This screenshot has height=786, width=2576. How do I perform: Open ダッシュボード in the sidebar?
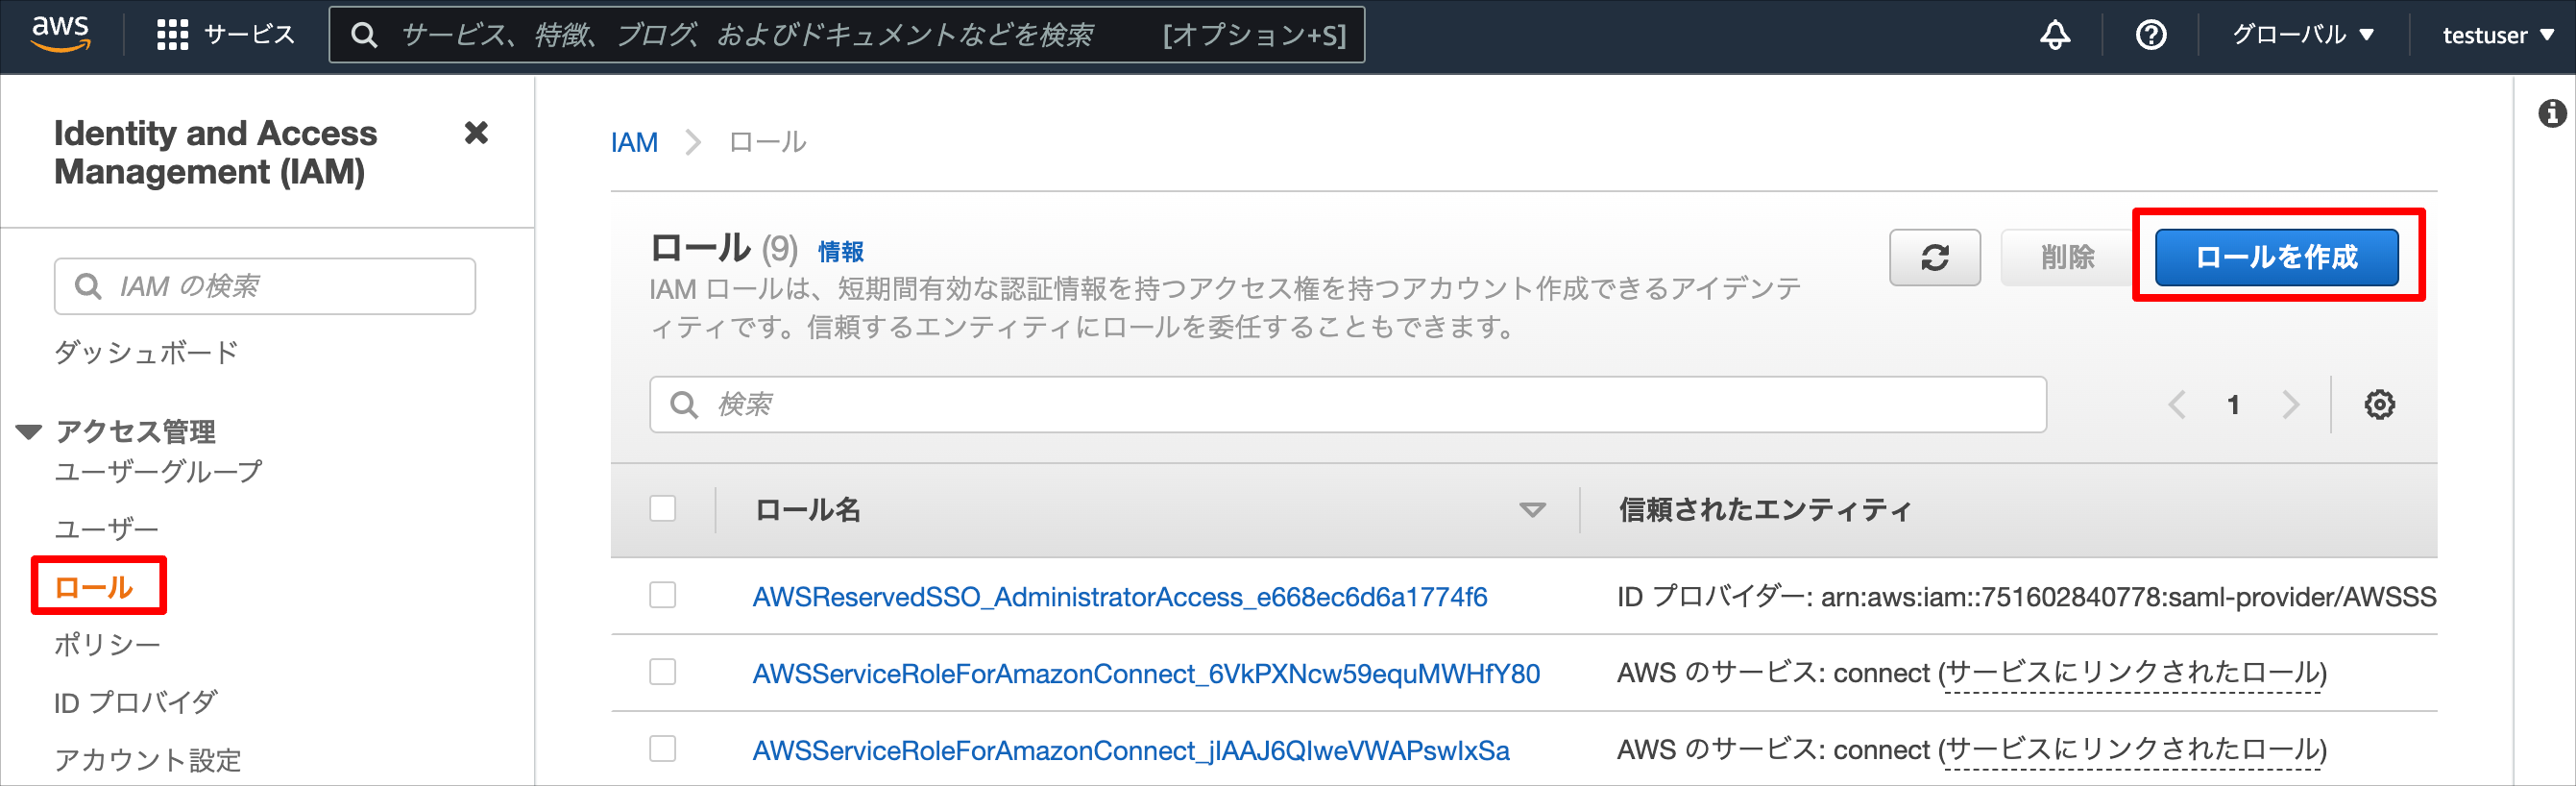coord(146,352)
